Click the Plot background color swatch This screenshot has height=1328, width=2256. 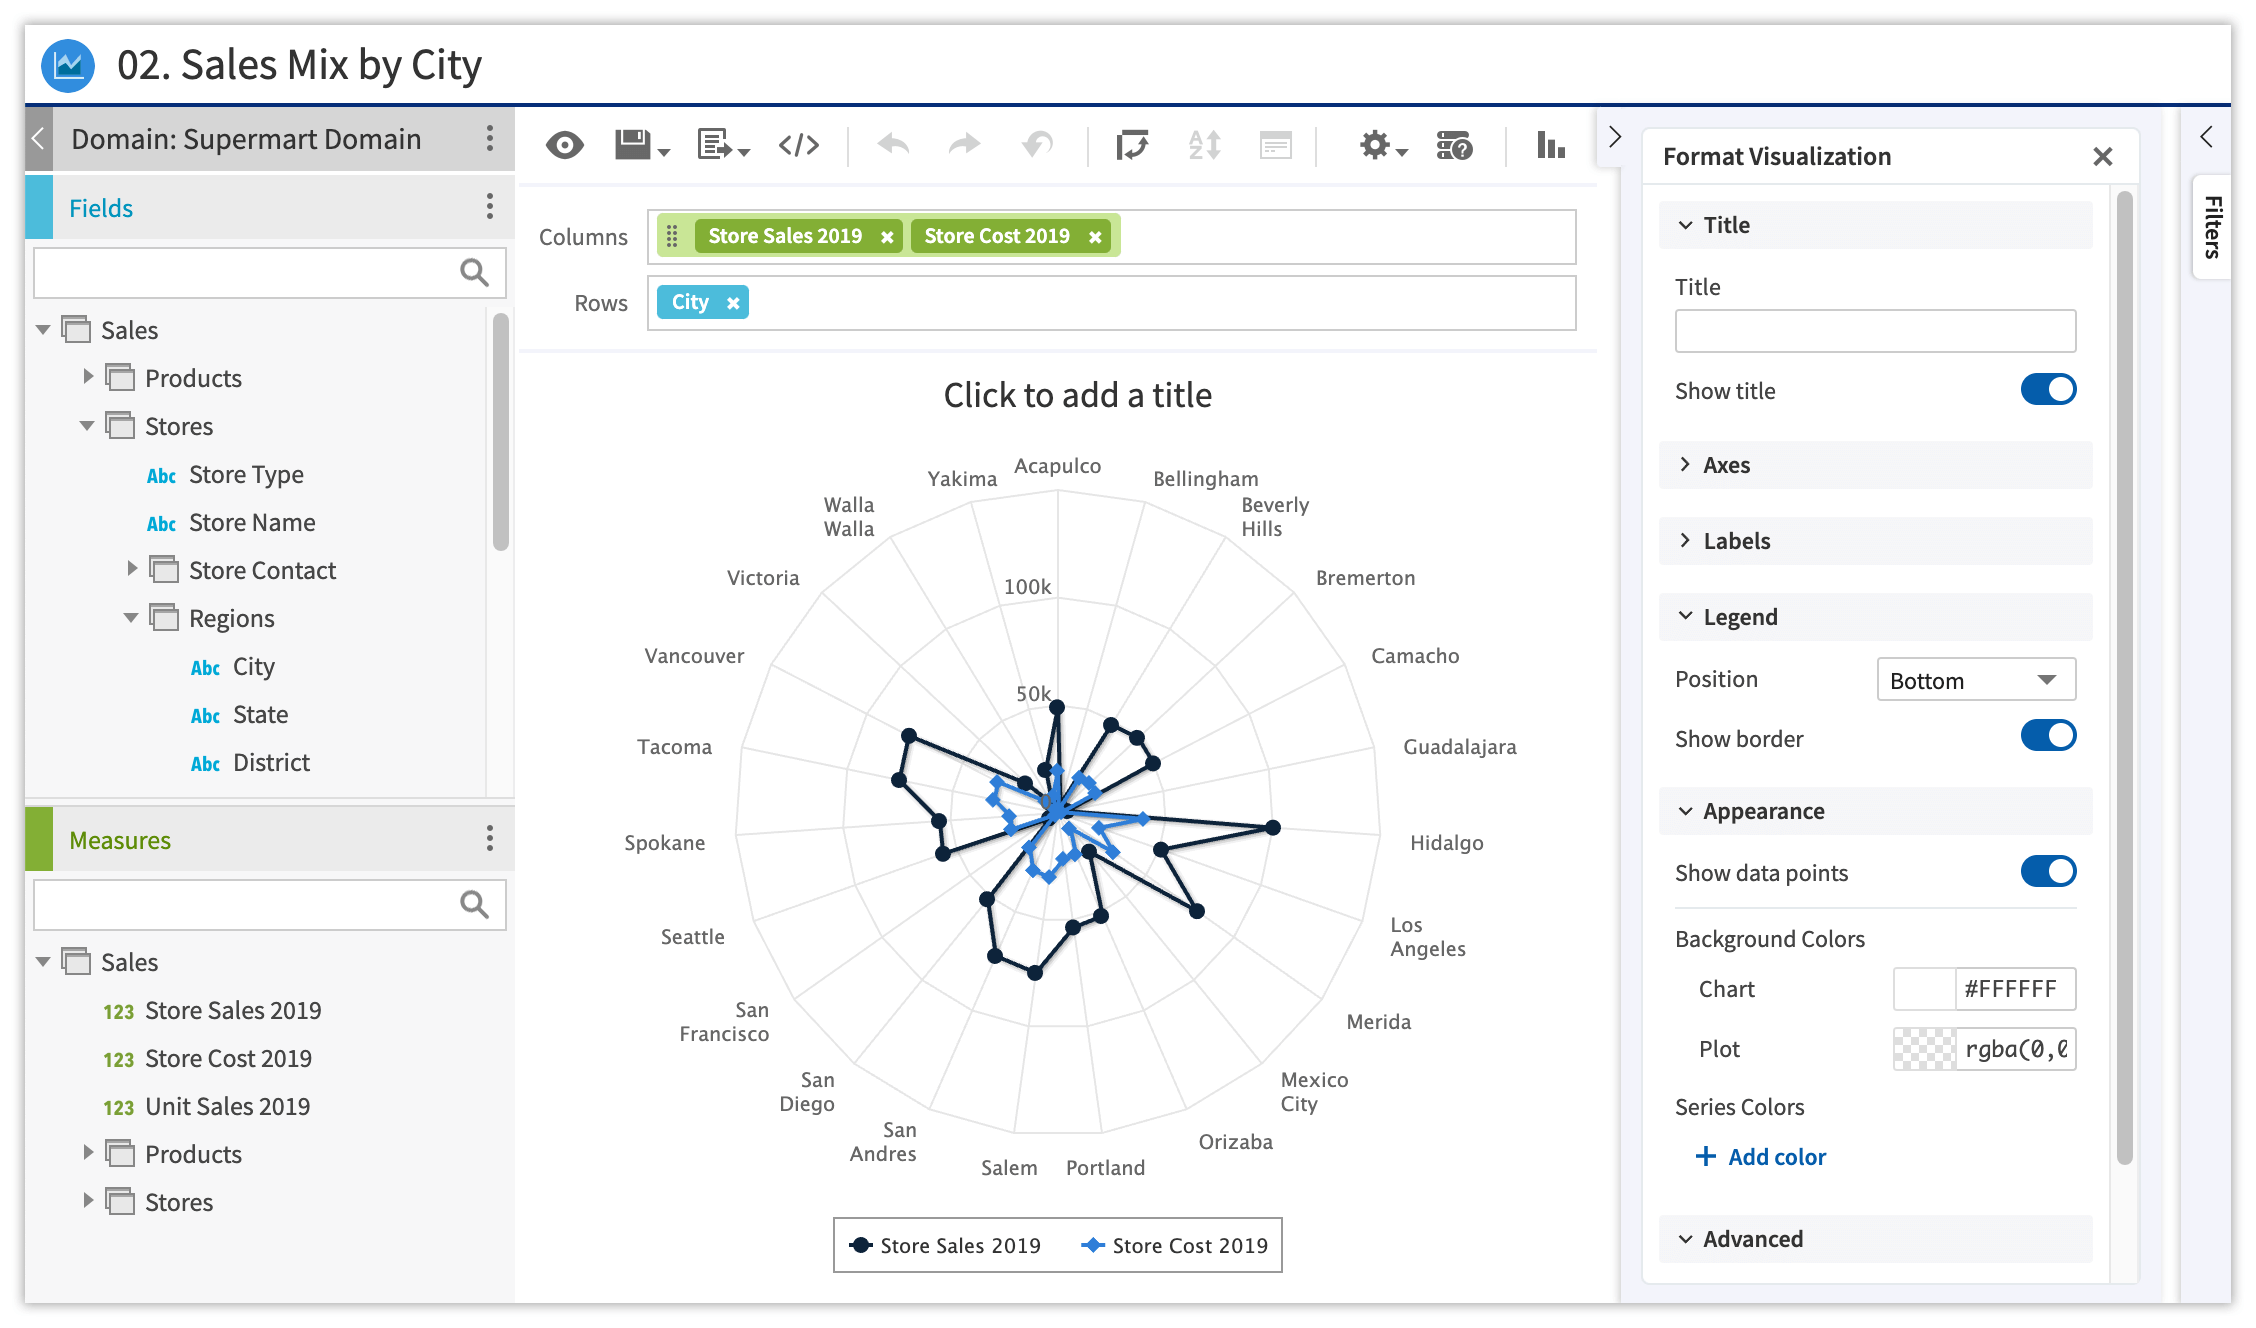[1924, 1049]
